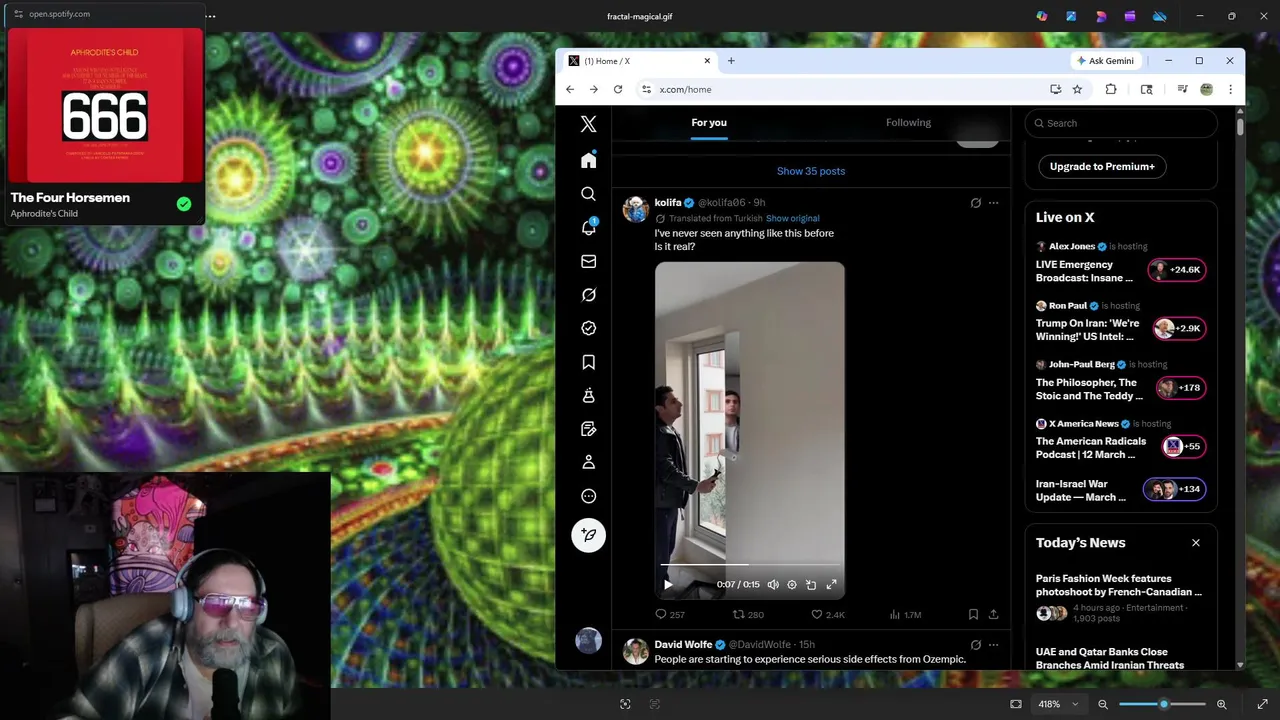The height and width of the screenshot is (720, 1280).
Task: Toggle picture-in-picture on the video
Action: click(811, 584)
